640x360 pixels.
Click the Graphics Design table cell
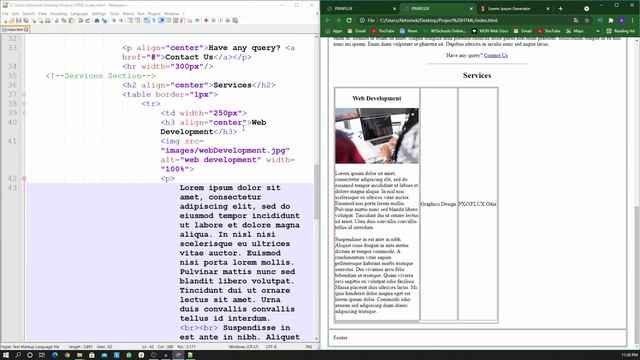pyautogui.click(x=438, y=204)
